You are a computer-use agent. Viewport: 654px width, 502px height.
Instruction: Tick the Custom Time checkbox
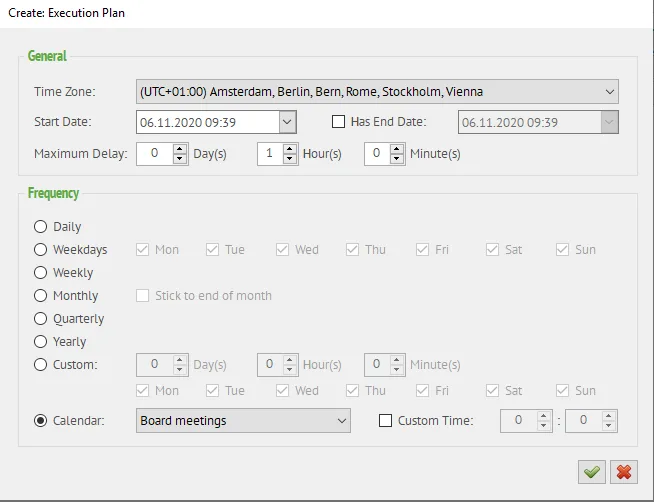coord(385,420)
